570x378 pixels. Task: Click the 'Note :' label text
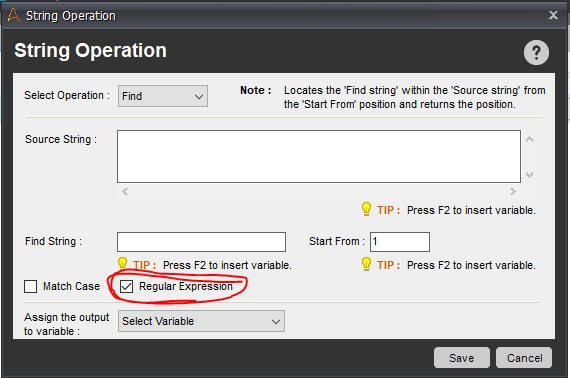(x=256, y=90)
